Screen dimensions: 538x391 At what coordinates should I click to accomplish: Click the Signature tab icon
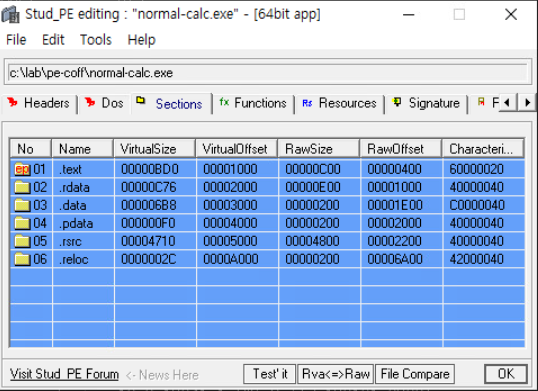(397, 102)
